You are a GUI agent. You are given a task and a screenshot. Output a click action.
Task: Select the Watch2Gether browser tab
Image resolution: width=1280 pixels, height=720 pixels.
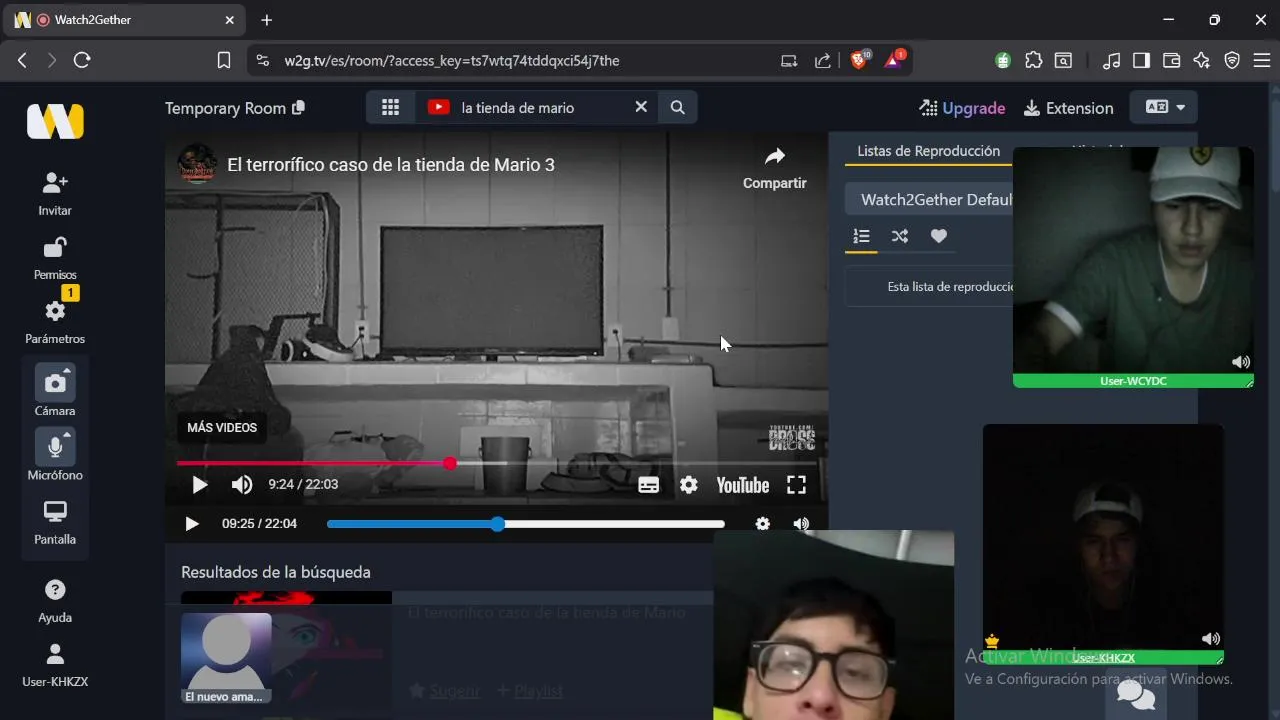pyautogui.click(x=126, y=20)
